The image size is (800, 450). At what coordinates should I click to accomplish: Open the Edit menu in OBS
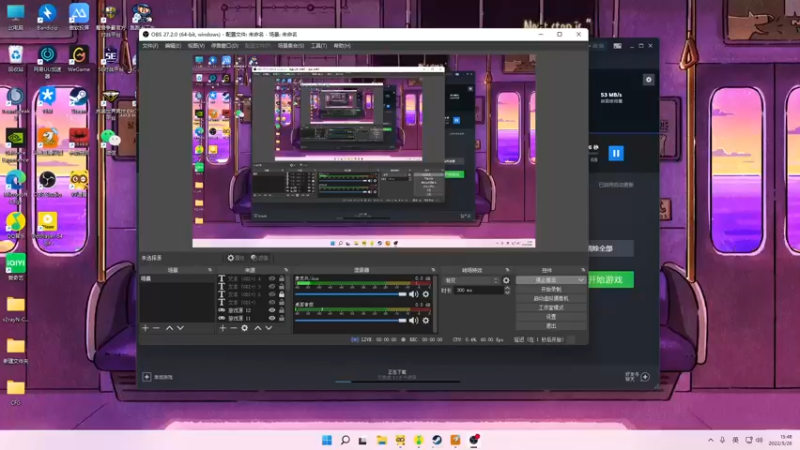(x=173, y=46)
